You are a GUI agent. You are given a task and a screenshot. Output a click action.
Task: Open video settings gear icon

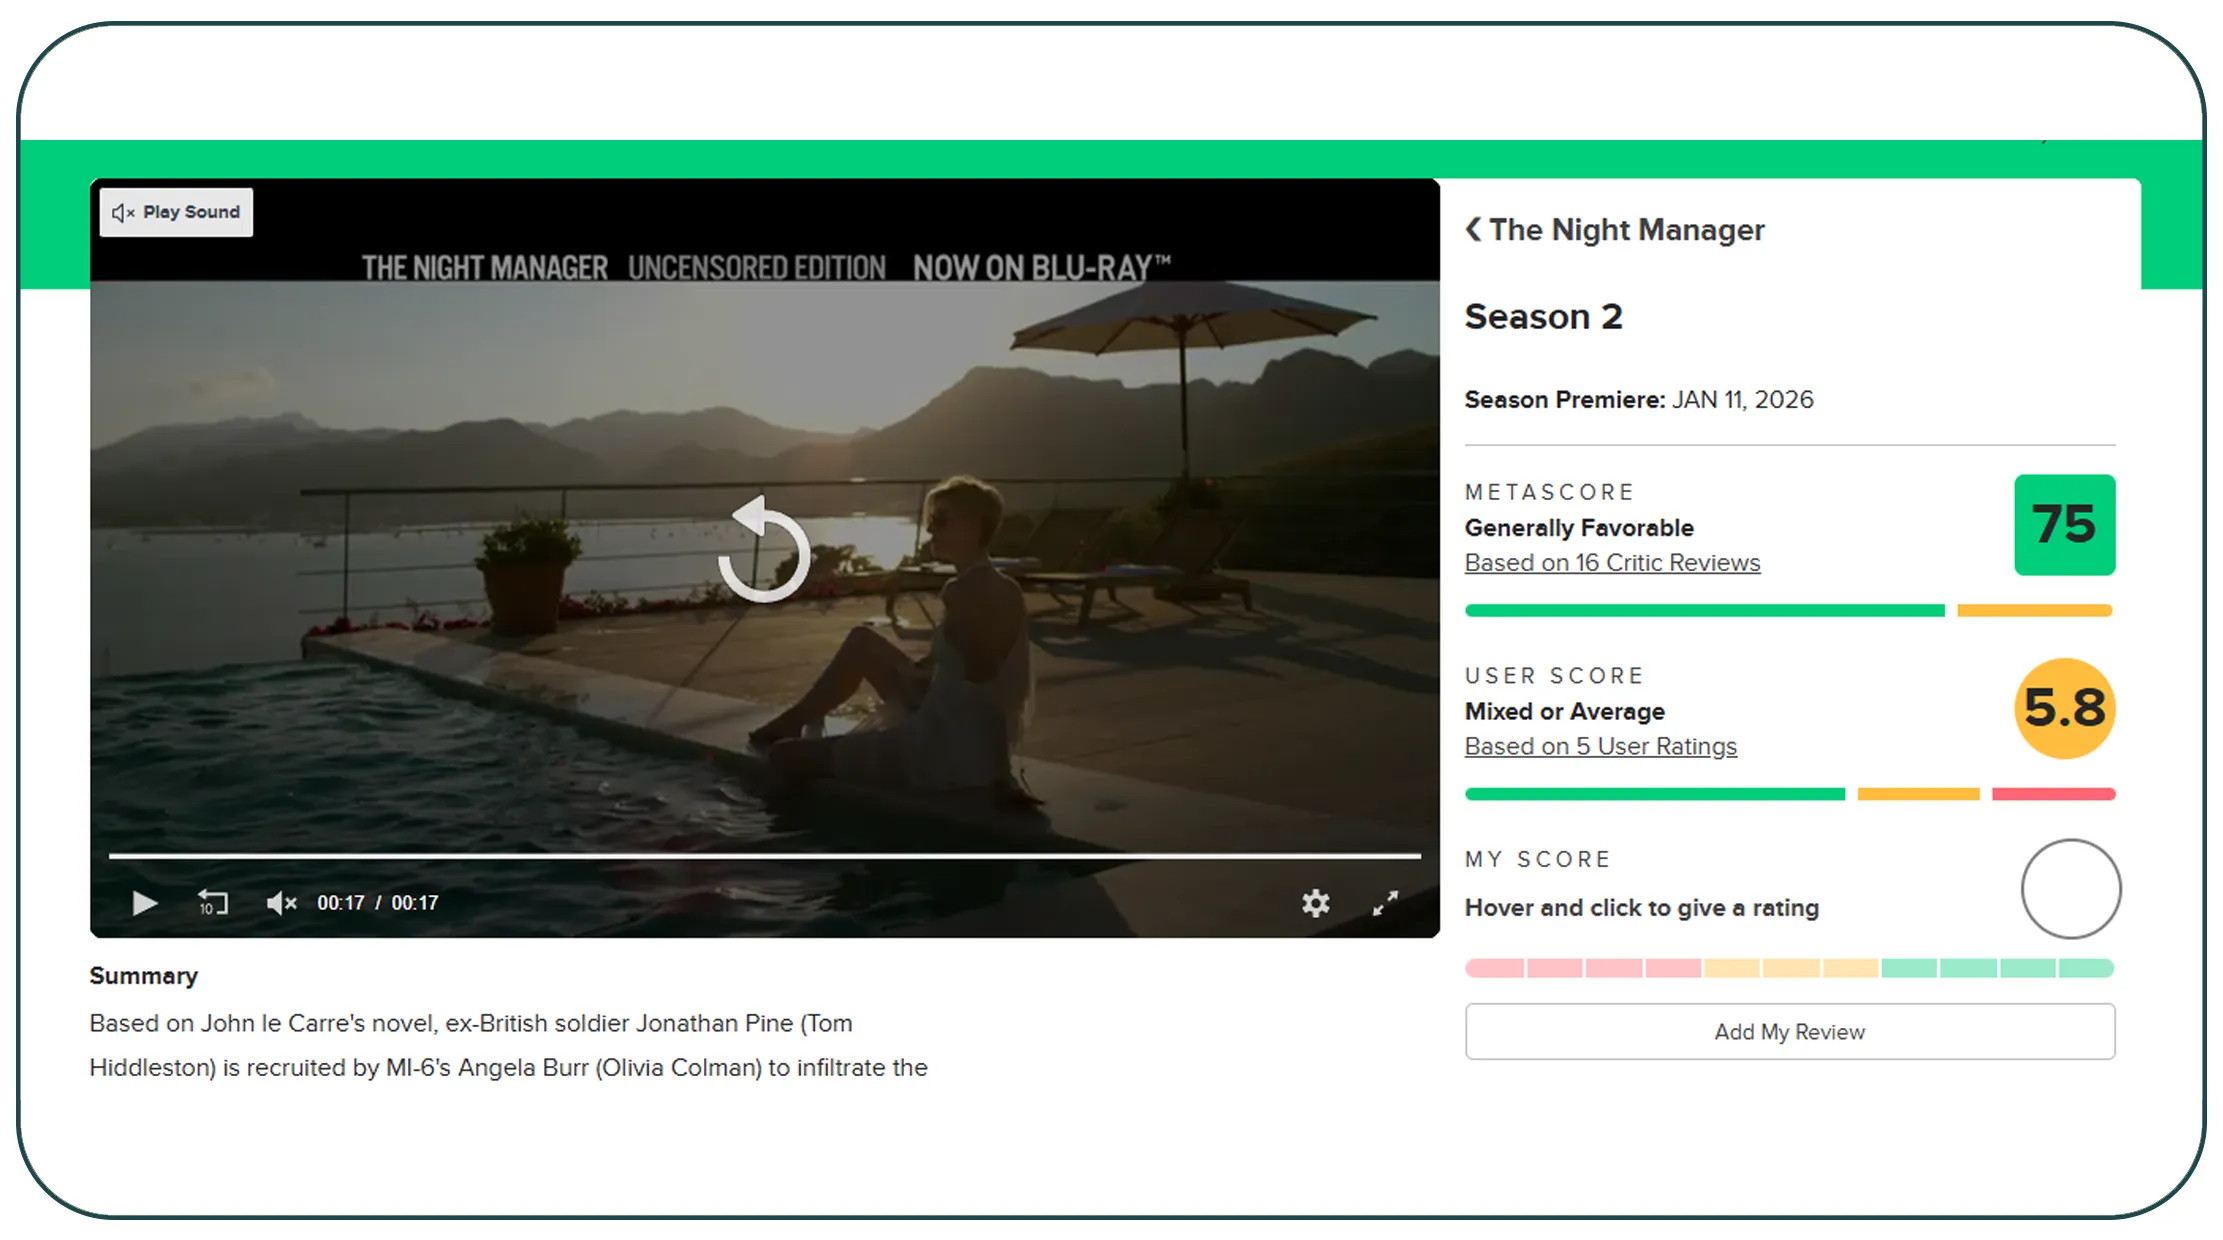pos(1315,903)
